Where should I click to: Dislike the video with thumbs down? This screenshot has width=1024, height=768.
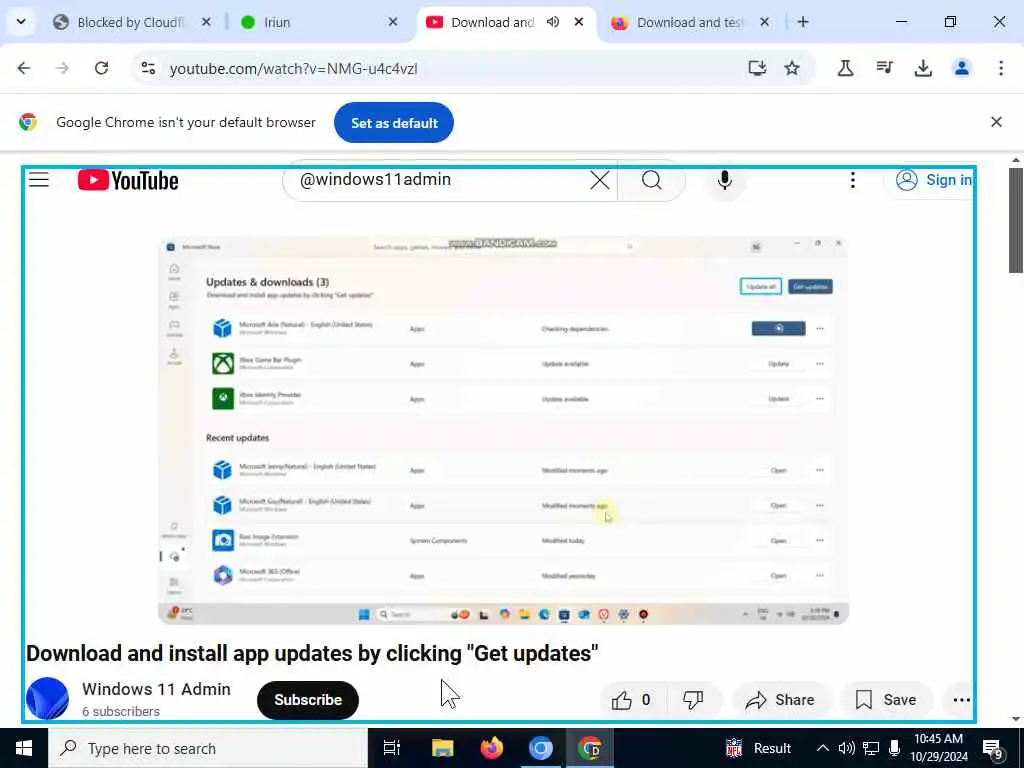pyautogui.click(x=693, y=700)
